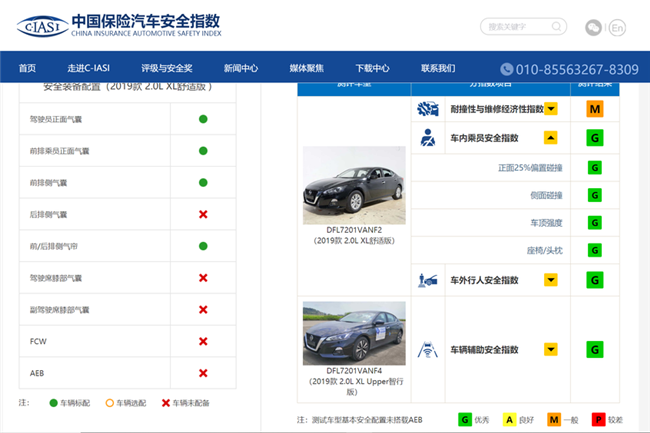Click the green G 优秀 legend swatch
Image resolution: width=650 pixels, height=433 pixels.
[465, 420]
